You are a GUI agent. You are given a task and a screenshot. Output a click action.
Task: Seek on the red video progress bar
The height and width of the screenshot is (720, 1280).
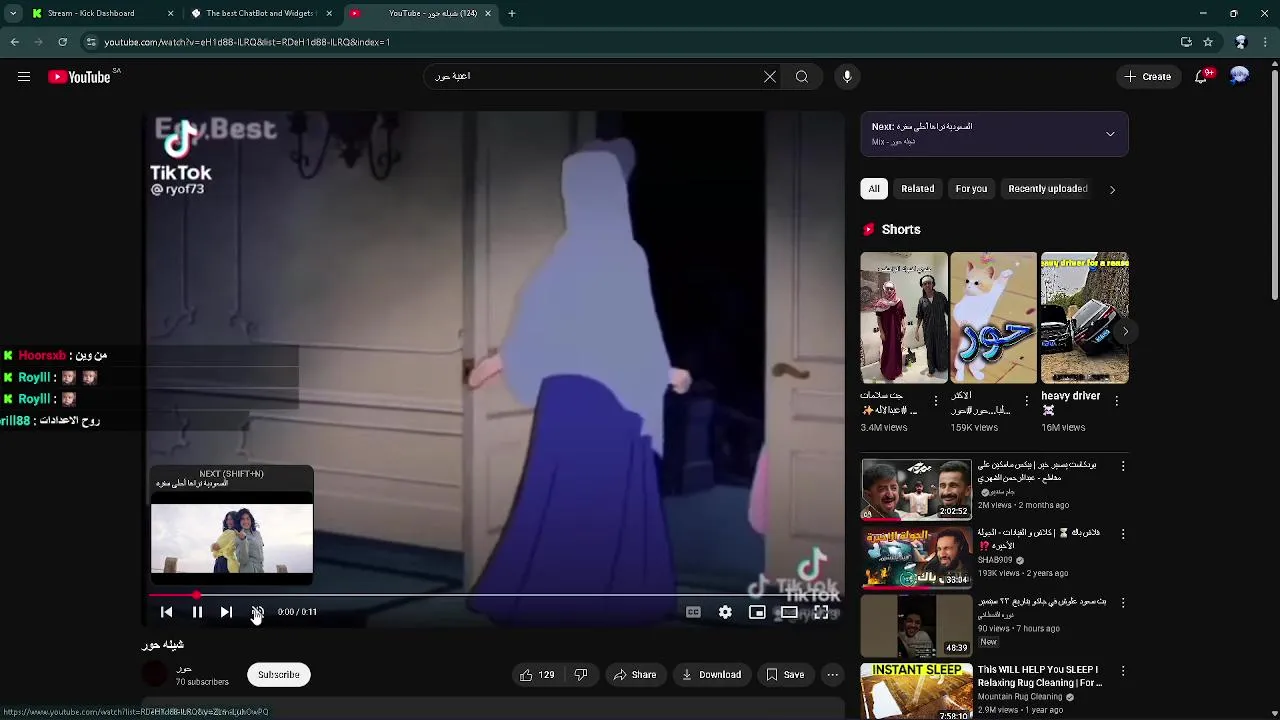pos(495,595)
